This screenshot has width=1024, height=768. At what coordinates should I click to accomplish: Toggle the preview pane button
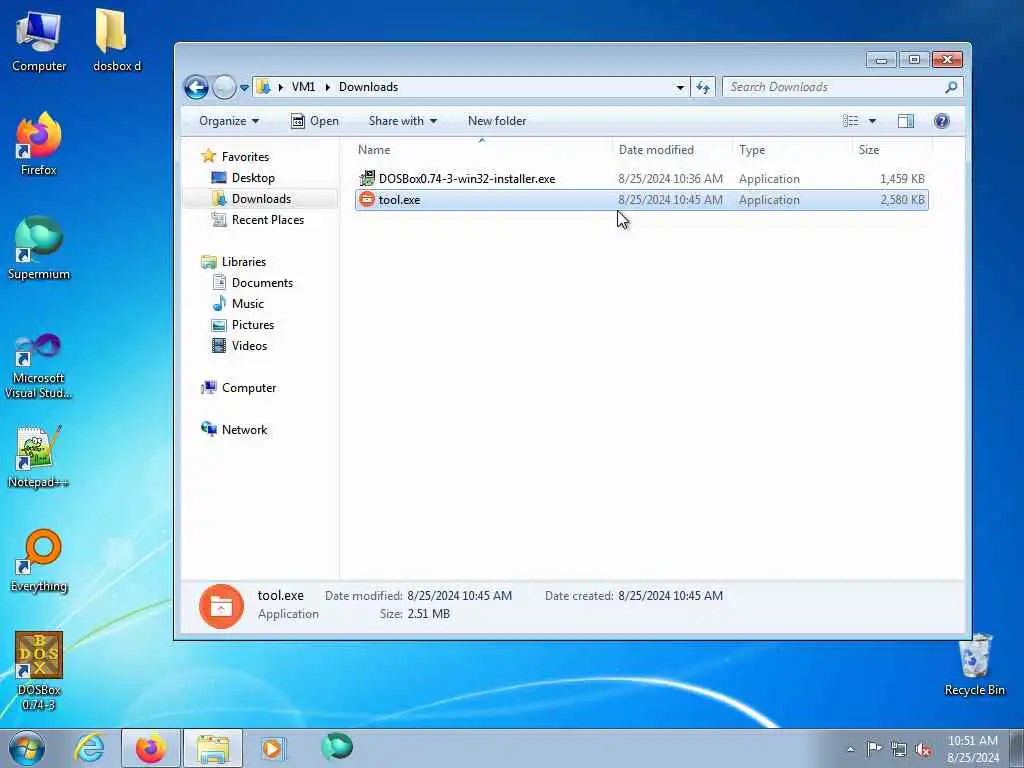tap(906, 121)
